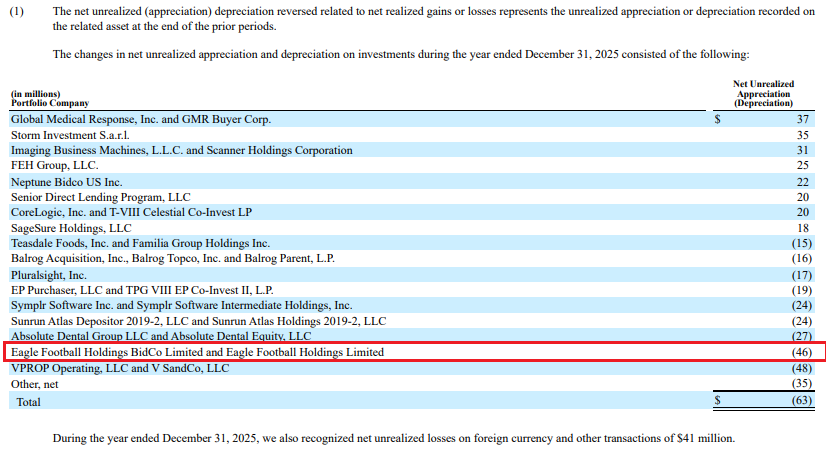Image resolution: width=826 pixels, height=456 pixels.
Task: Click the 'SageSure Holdings, LLC' entry
Action: (x=71, y=229)
